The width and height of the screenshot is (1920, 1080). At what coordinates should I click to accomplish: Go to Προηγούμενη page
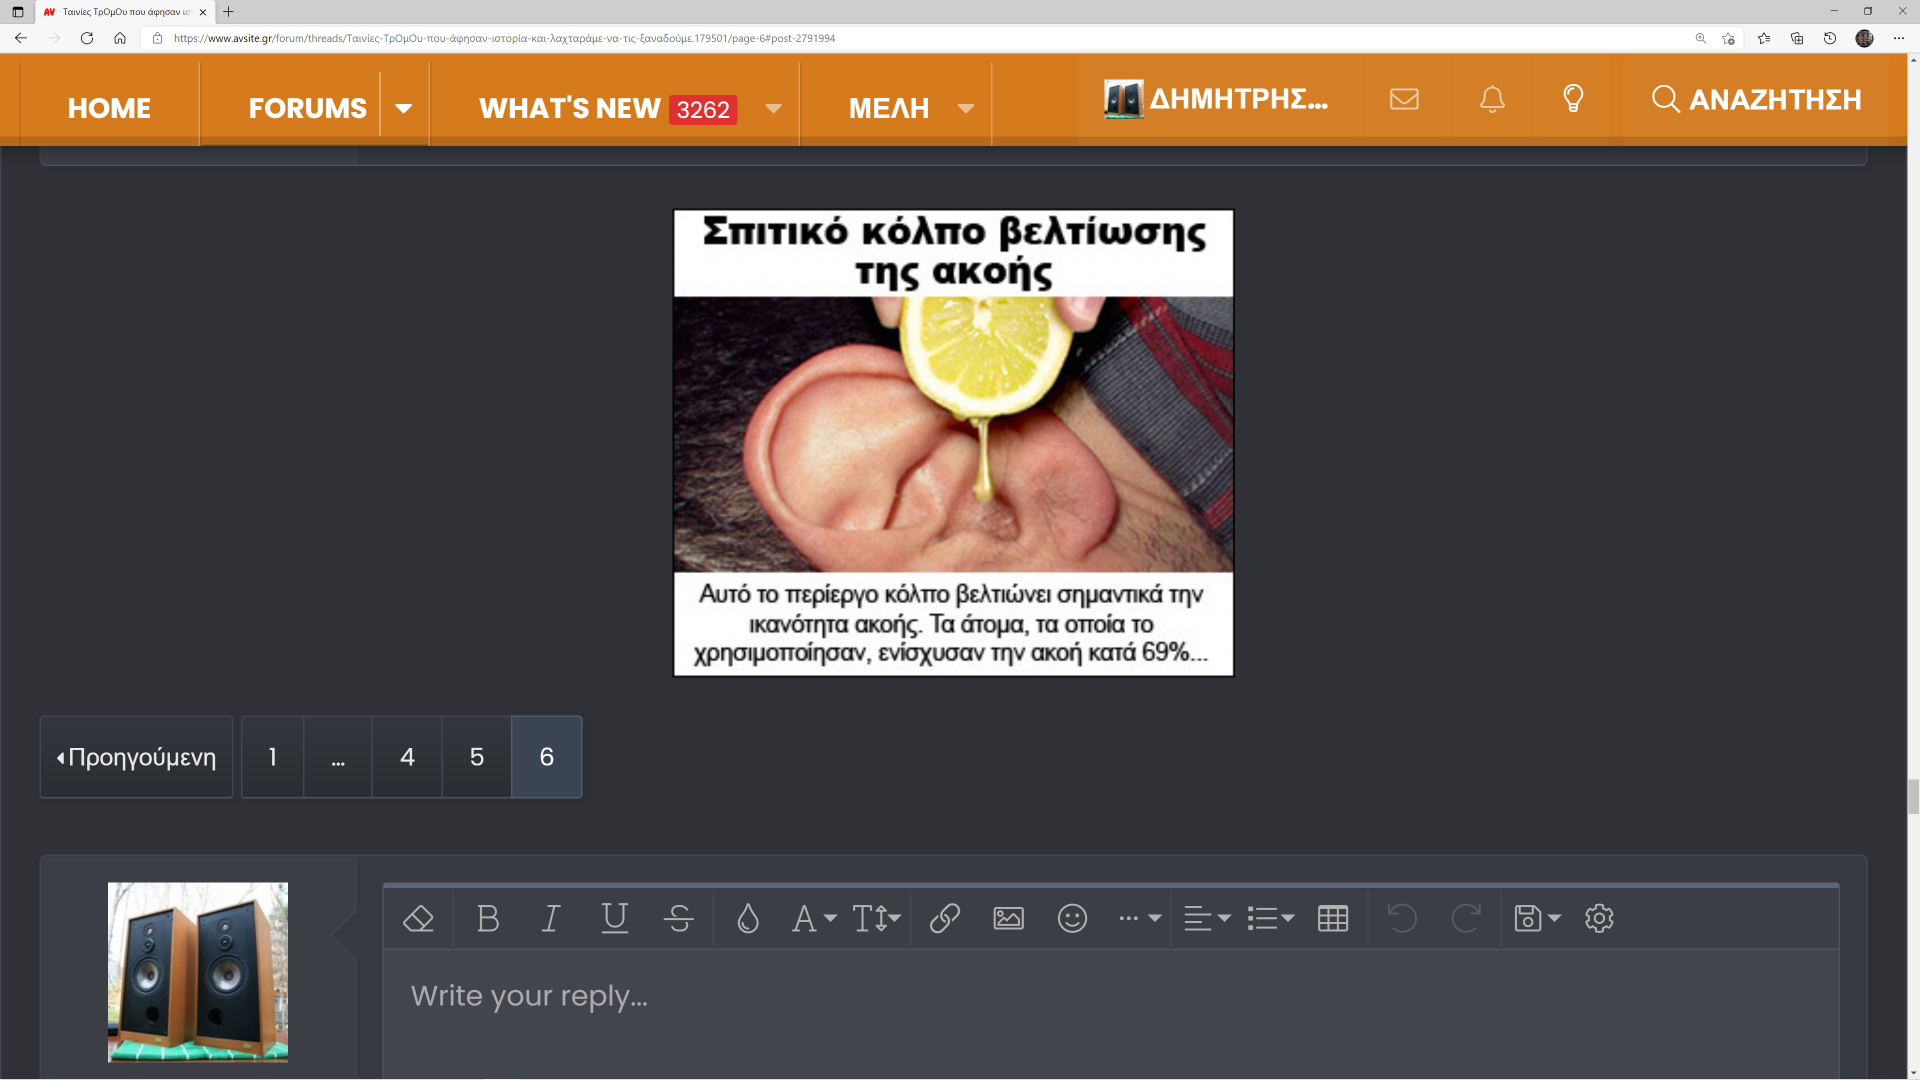tap(137, 757)
